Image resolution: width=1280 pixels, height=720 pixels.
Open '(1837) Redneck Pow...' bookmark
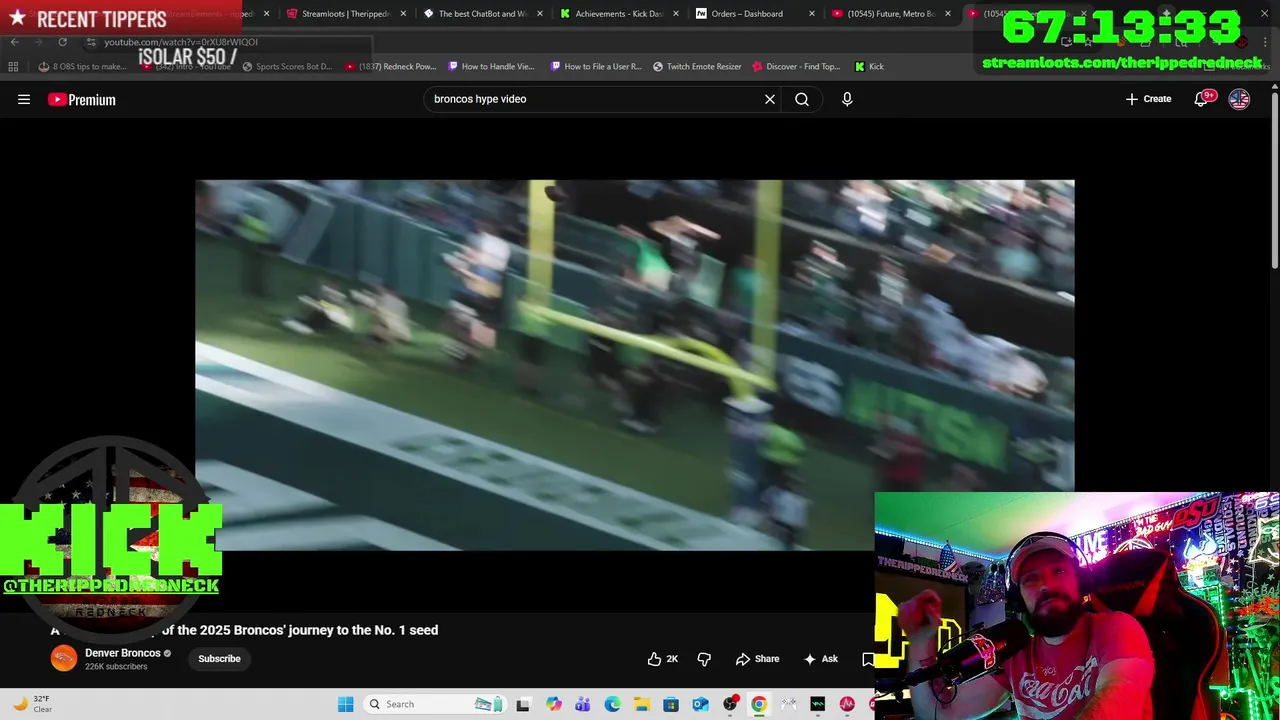(x=390, y=67)
